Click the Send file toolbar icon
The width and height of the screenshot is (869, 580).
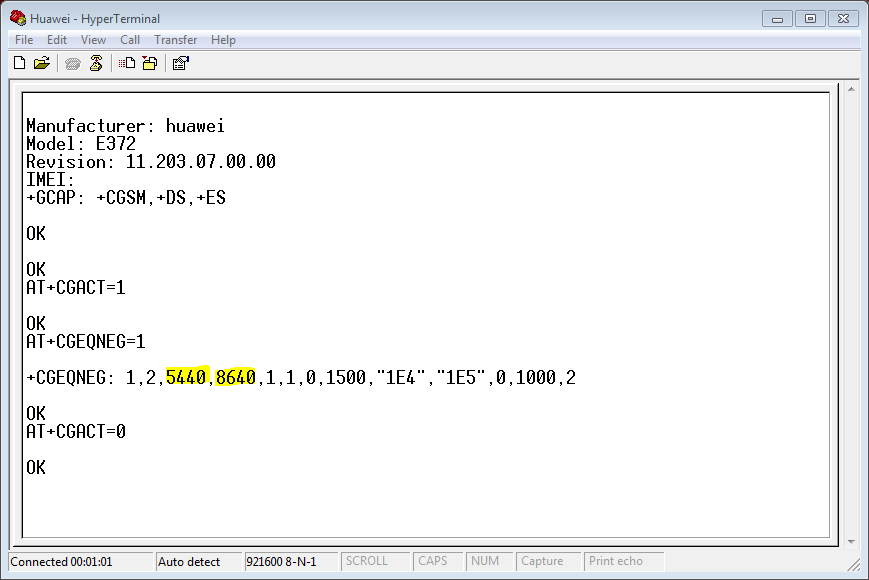tap(127, 63)
